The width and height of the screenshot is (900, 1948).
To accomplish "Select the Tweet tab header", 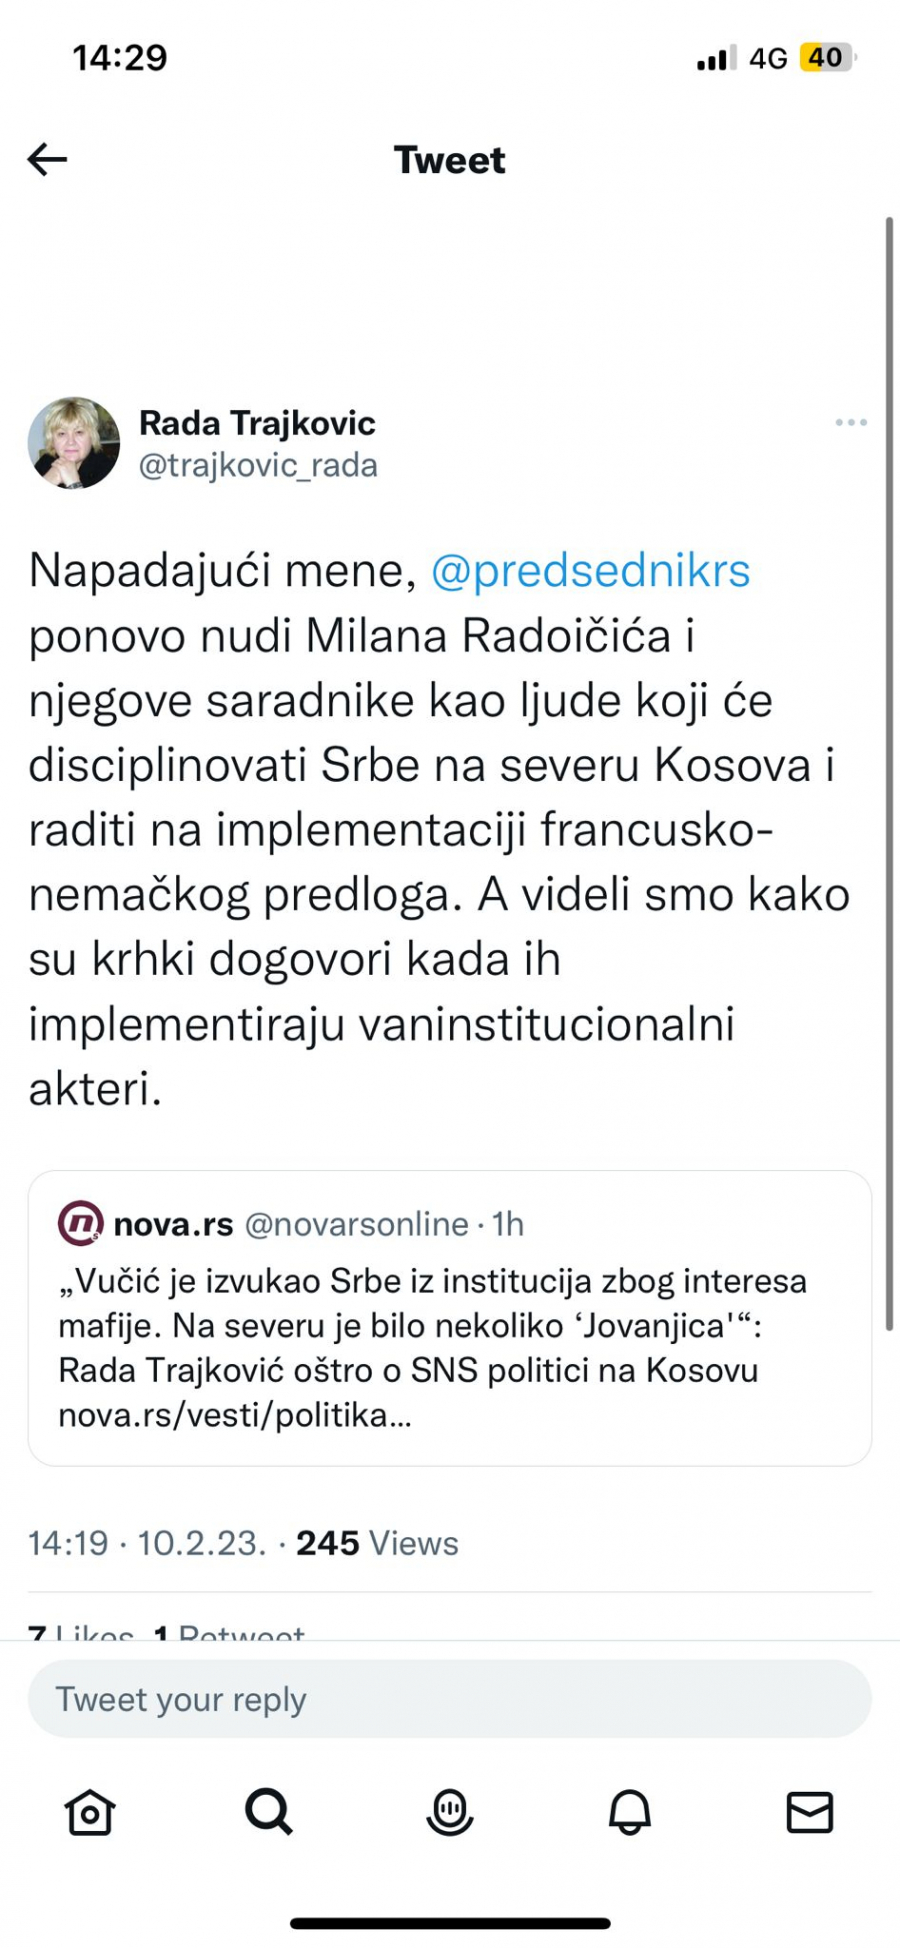I will click(450, 159).
